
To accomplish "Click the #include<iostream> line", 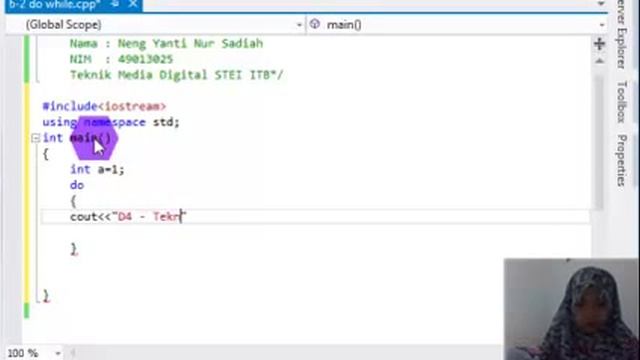I will (104, 107).
